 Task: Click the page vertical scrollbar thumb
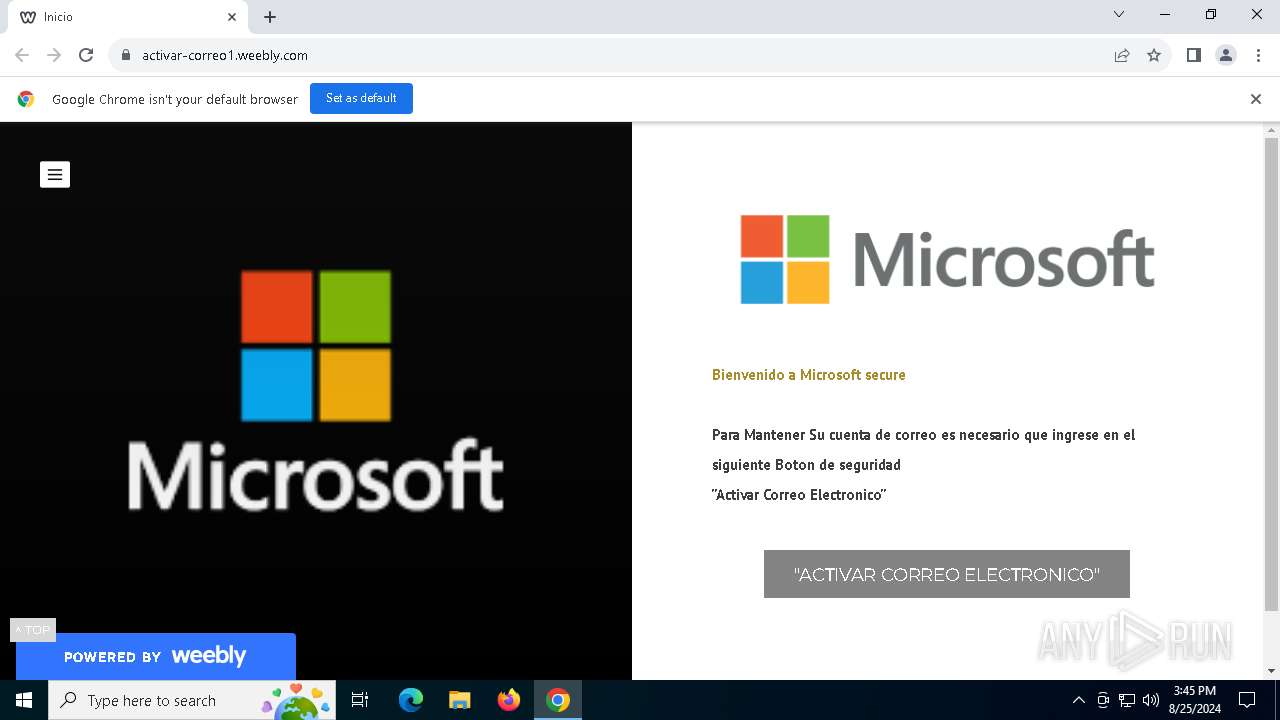1272,374
